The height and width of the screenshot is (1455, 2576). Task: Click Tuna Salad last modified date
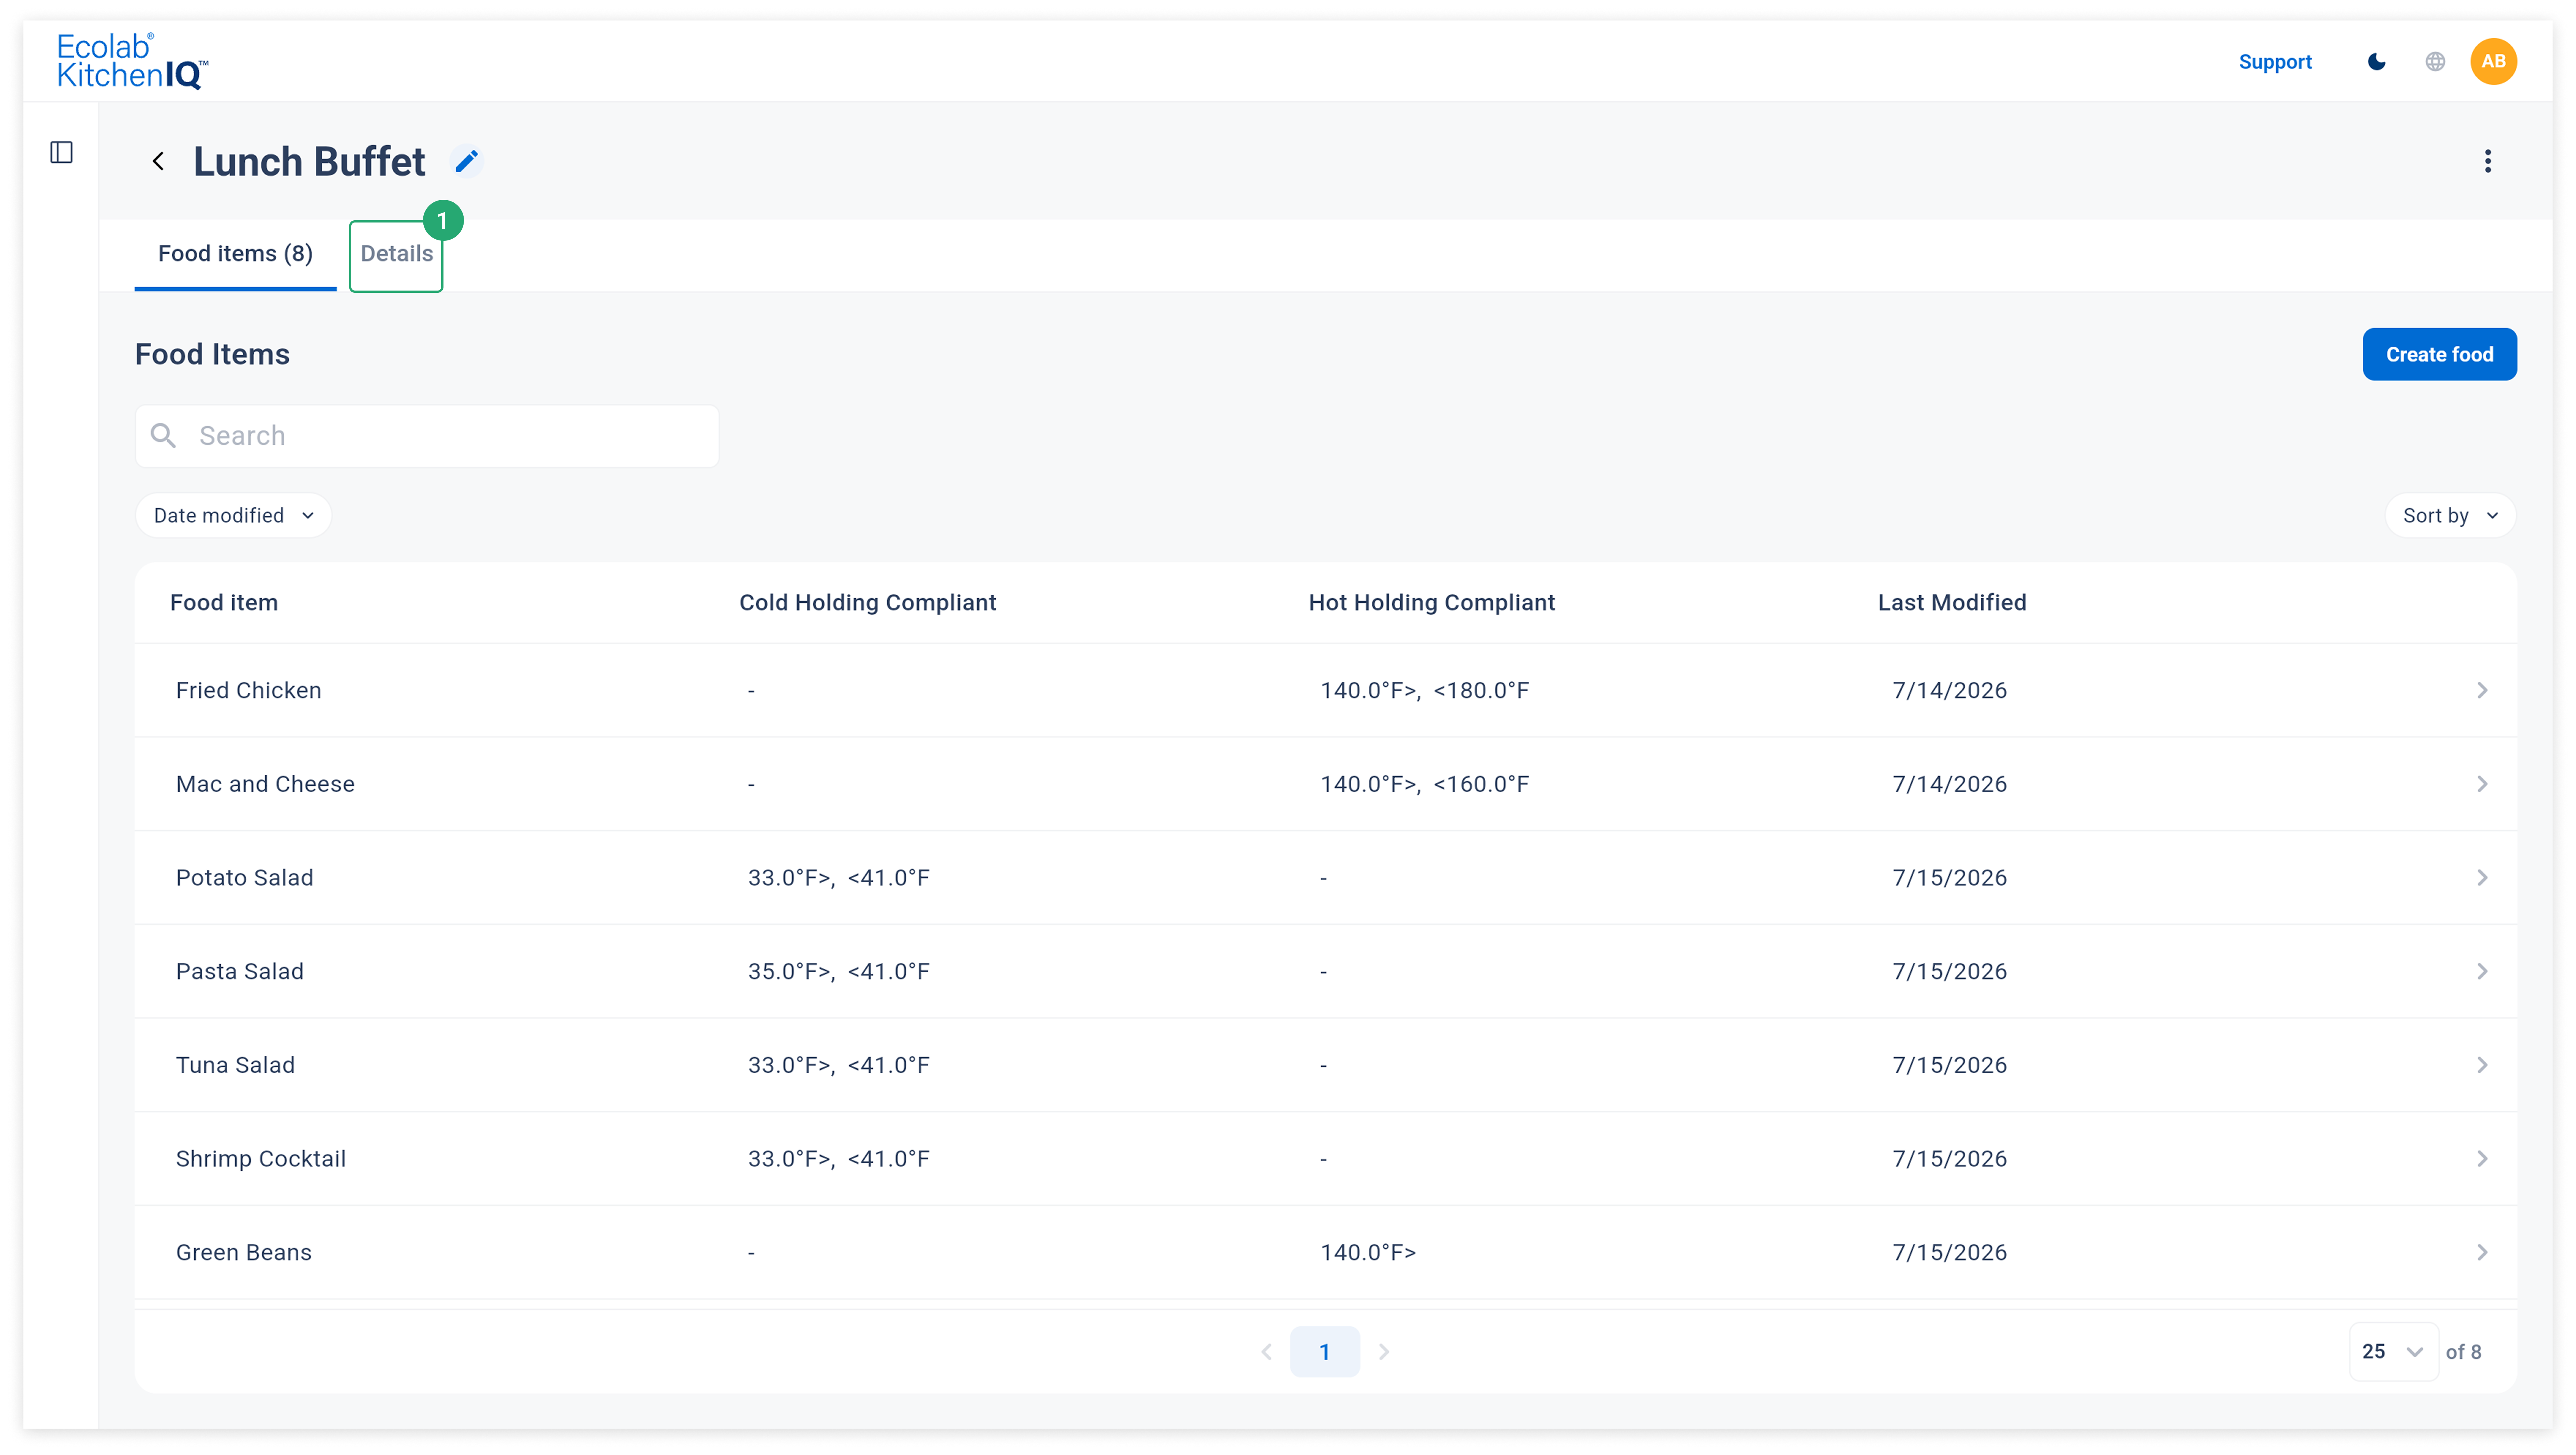pos(1950,1065)
